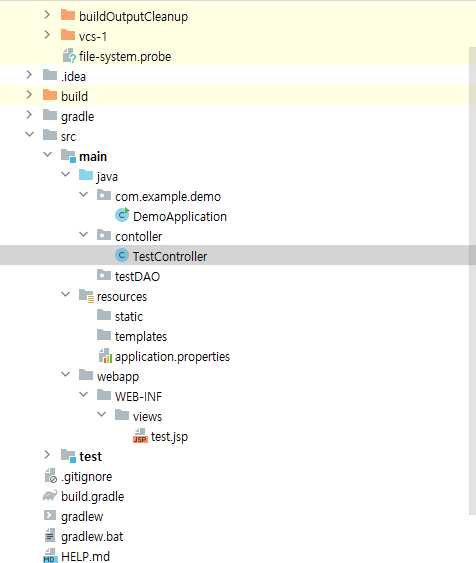The width and height of the screenshot is (476, 563).
Task: Expand the gradle folder
Action: pos(29,115)
